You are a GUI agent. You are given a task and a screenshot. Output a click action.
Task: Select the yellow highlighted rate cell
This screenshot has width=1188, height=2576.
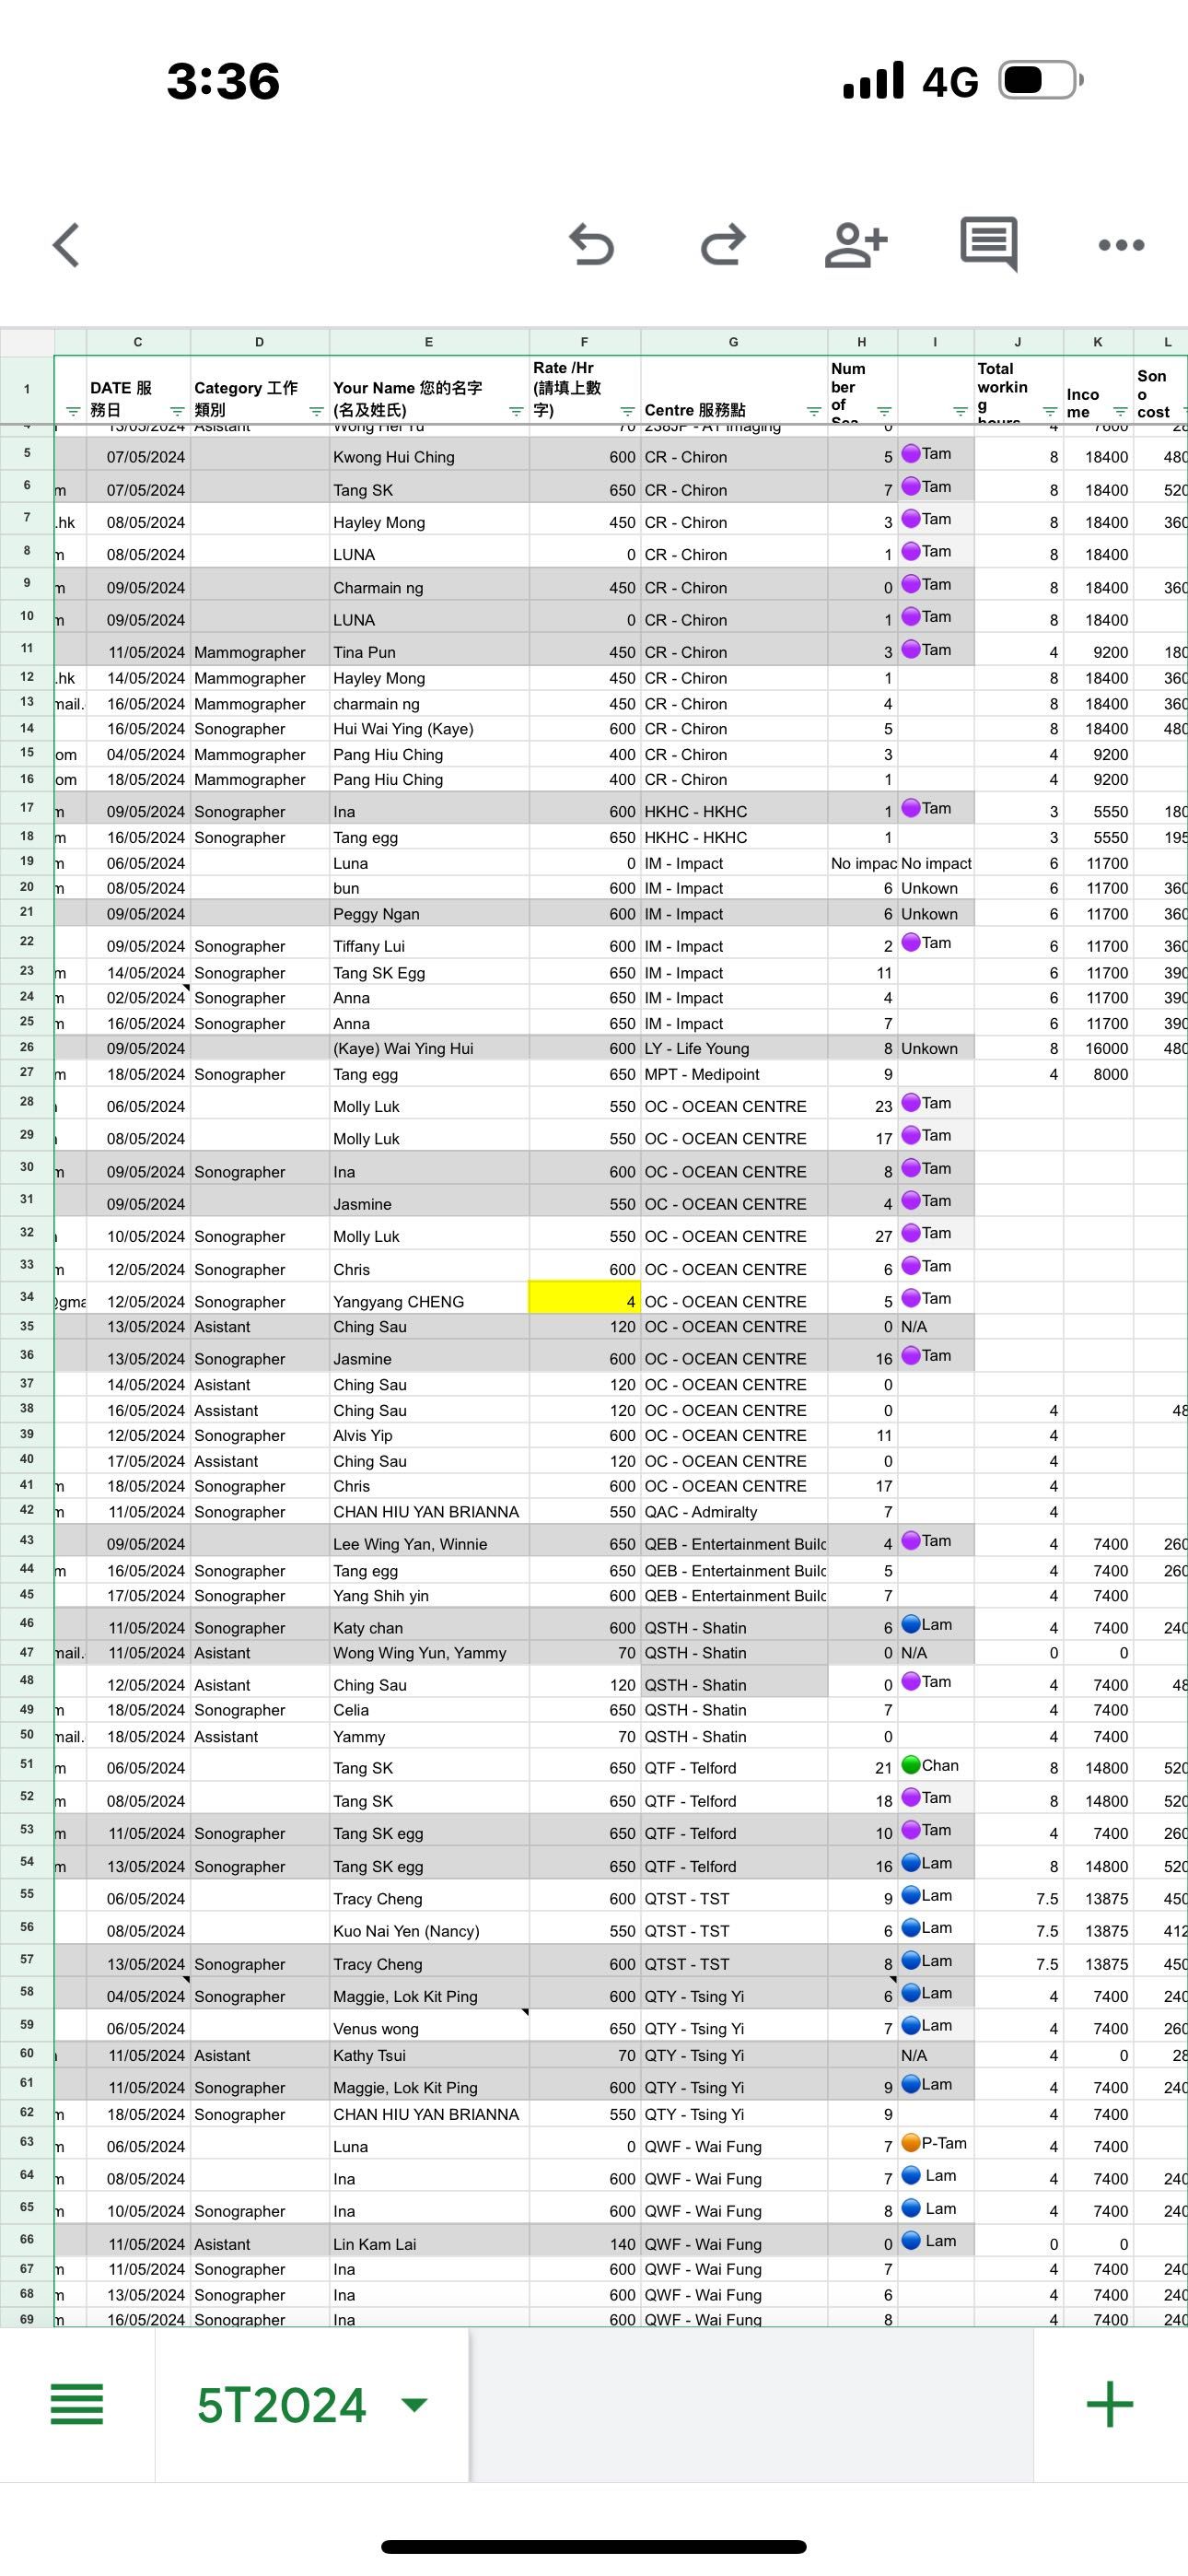(x=584, y=1300)
